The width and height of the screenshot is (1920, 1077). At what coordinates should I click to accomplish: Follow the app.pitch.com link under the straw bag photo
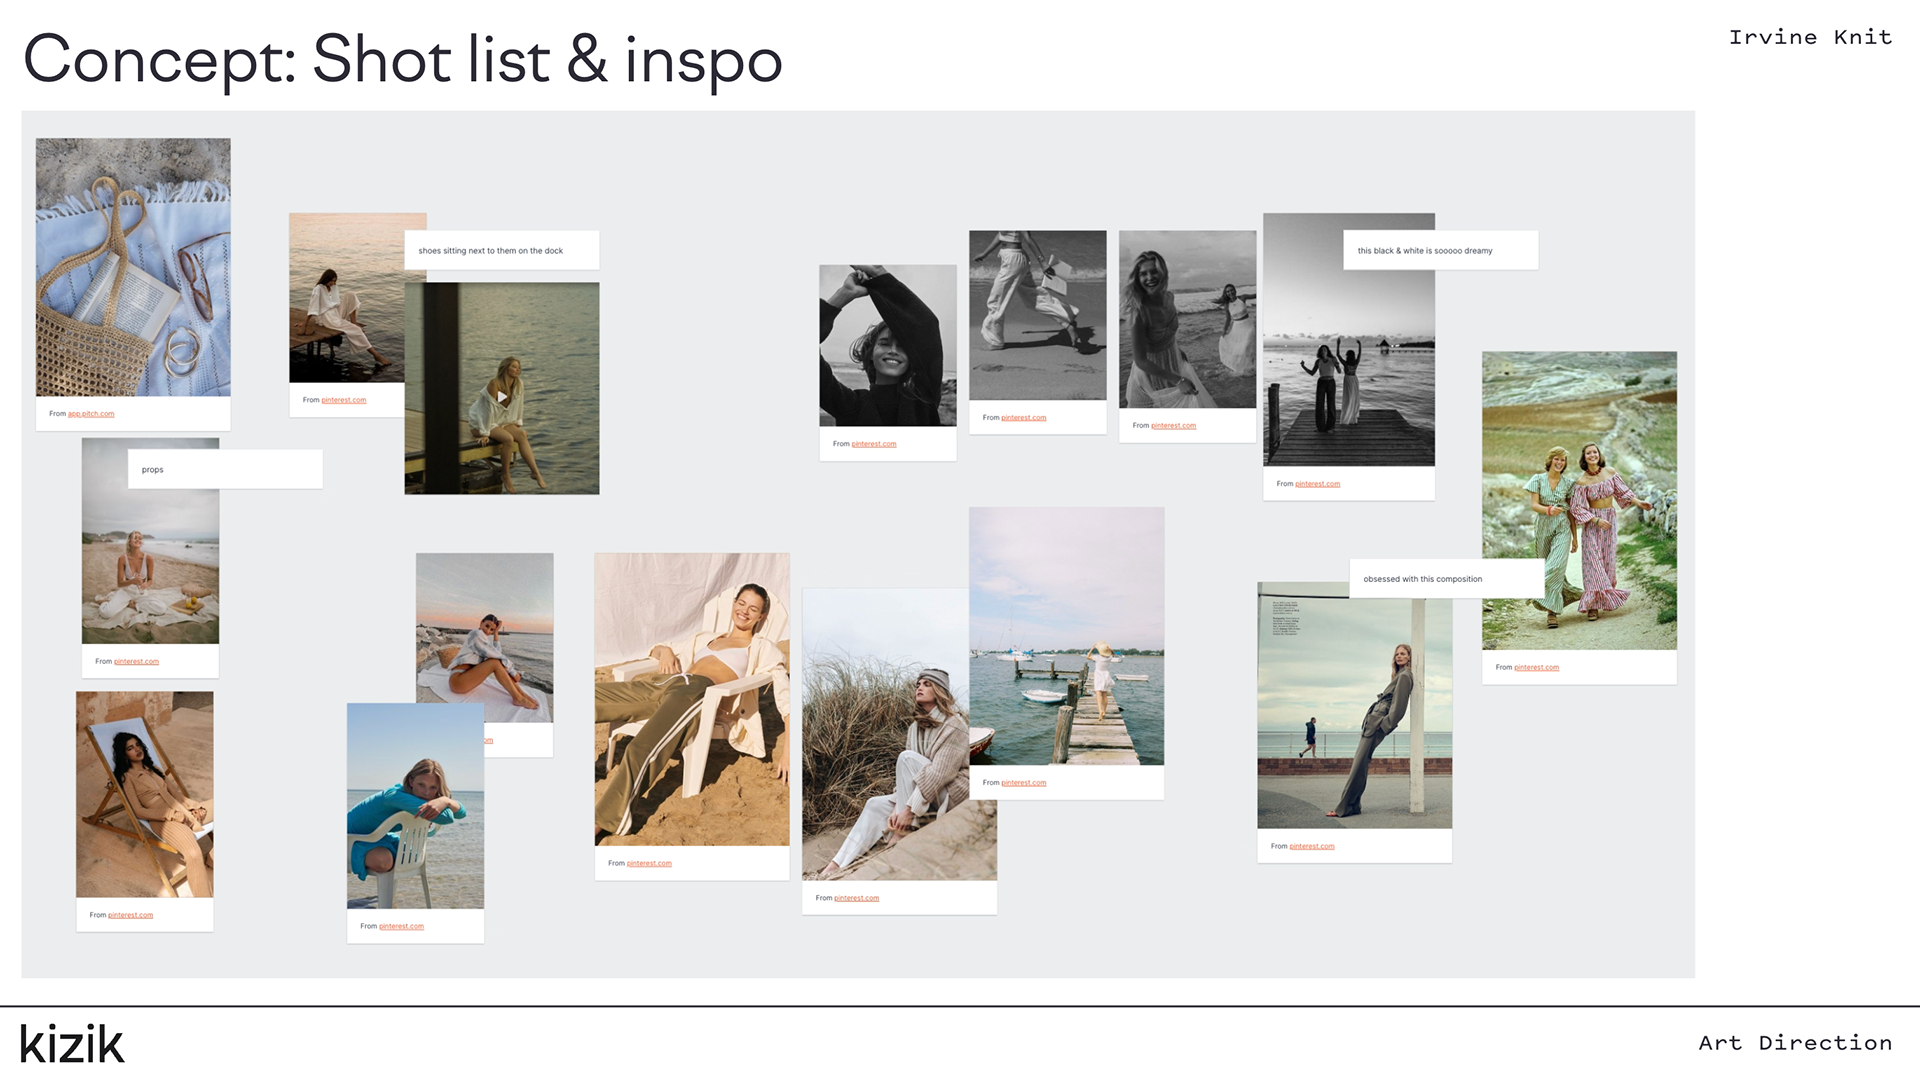tap(91, 414)
